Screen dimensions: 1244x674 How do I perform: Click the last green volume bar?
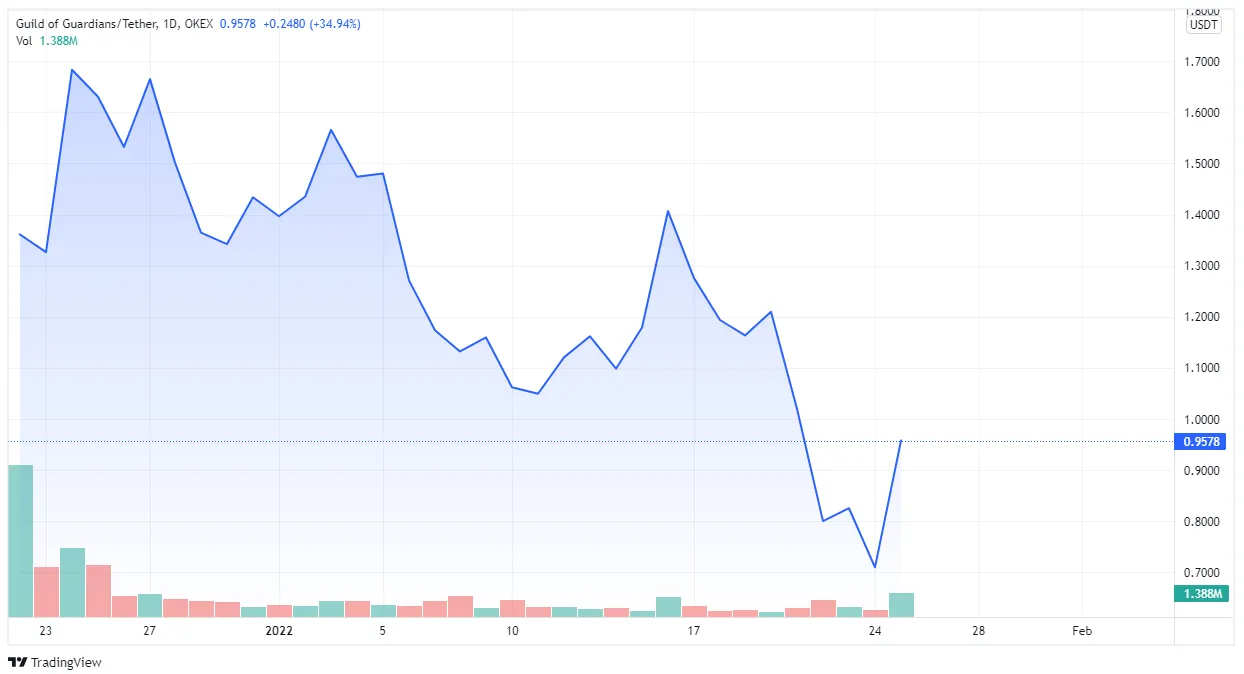coord(901,605)
